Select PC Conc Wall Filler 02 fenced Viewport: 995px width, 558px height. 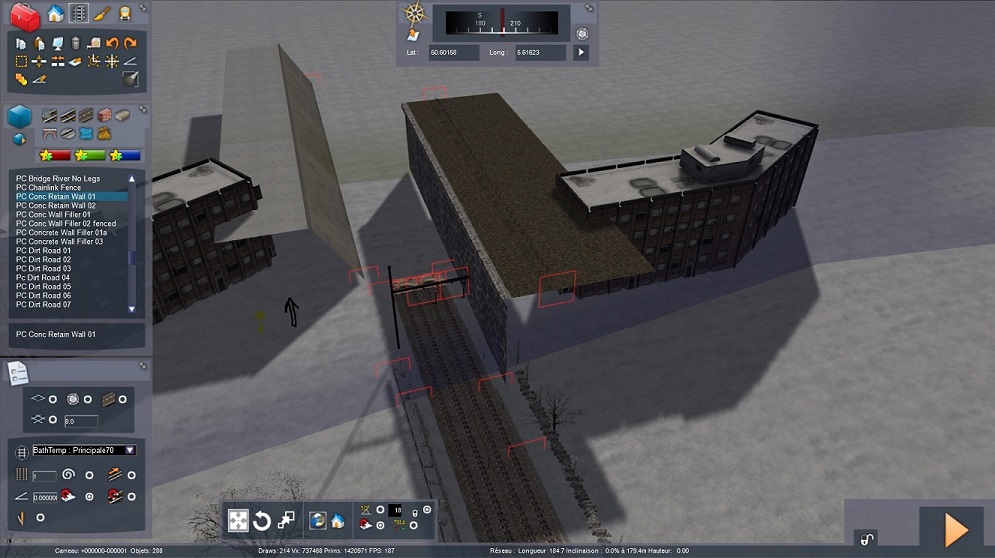point(66,223)
